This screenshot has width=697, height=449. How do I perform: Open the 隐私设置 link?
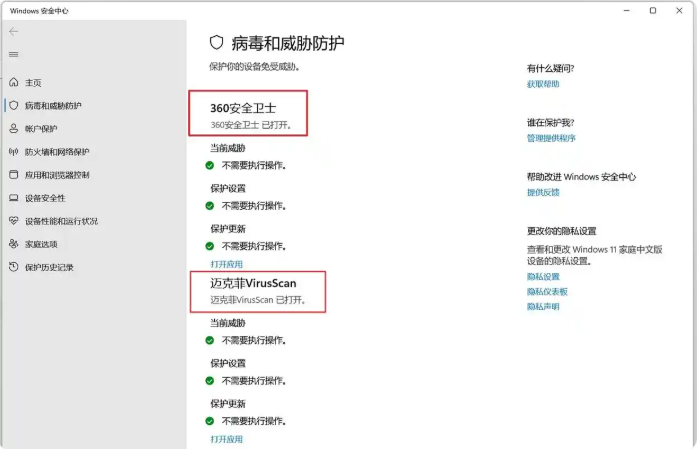[x=543, y=277]
